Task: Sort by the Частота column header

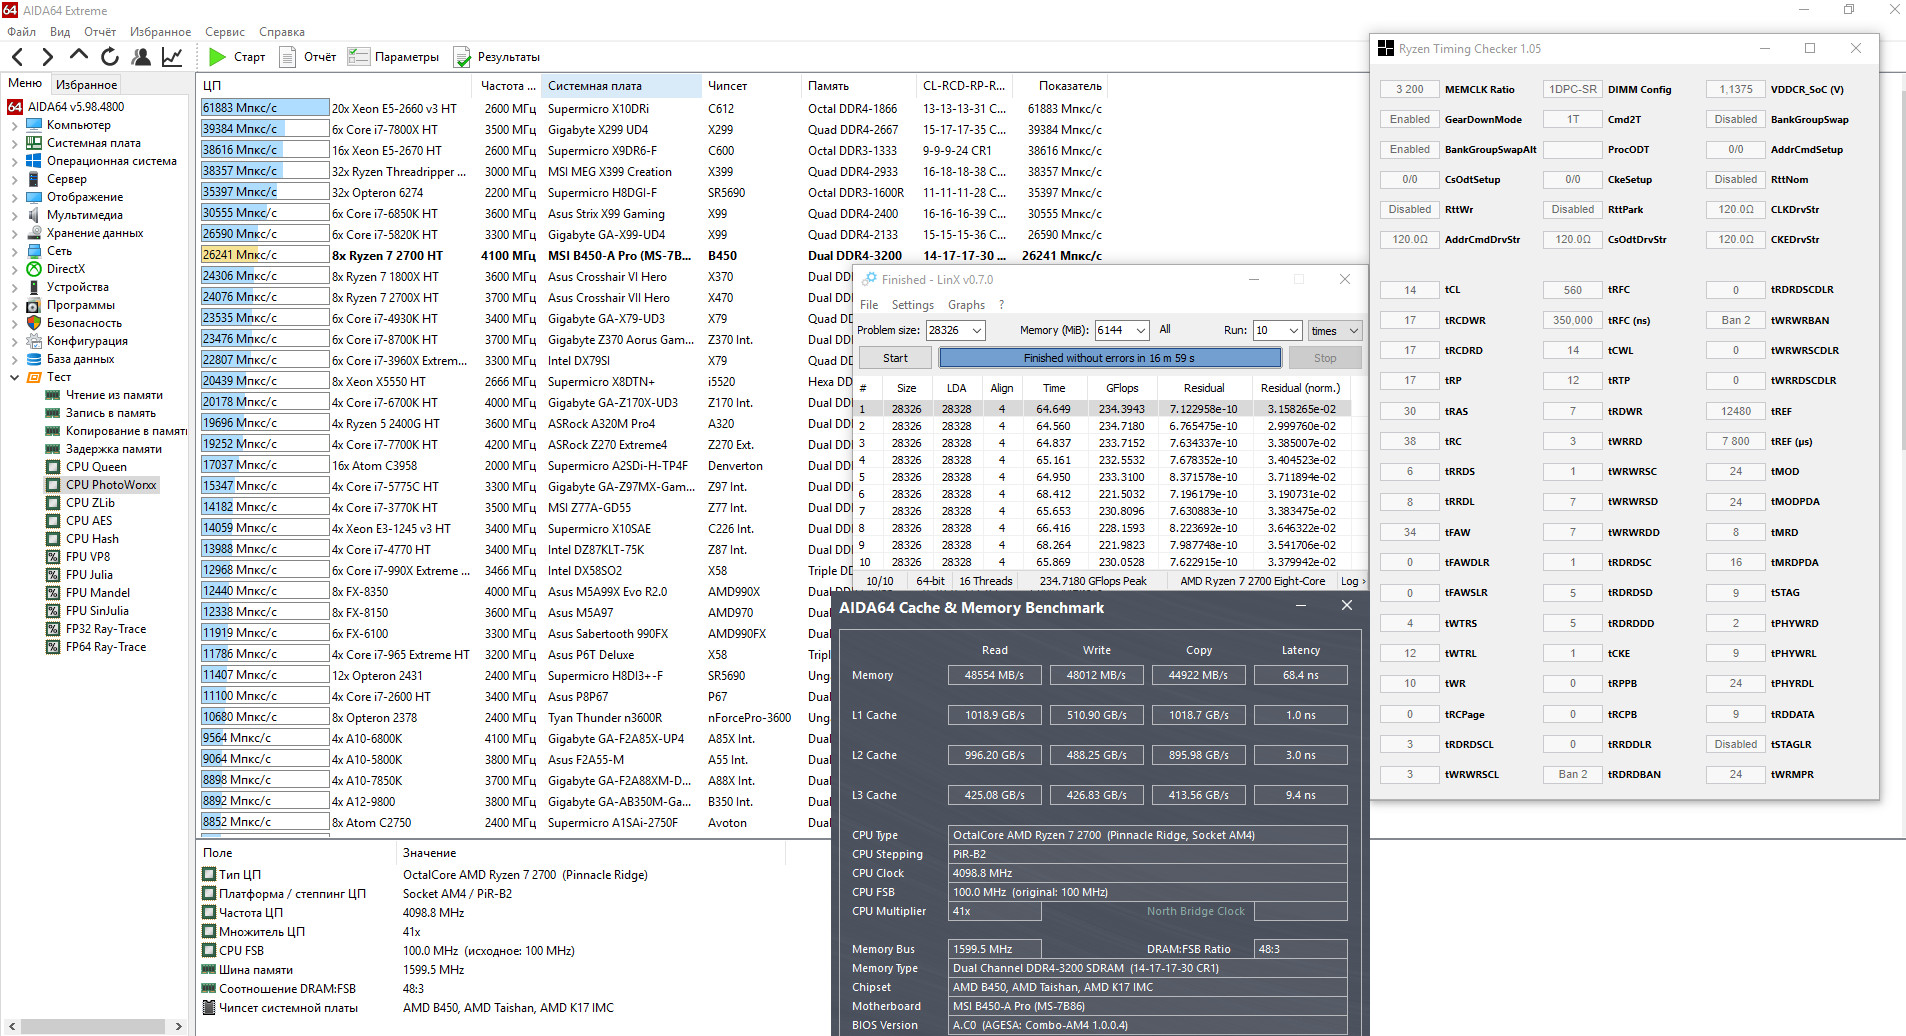Action: (x=506, y=86)
